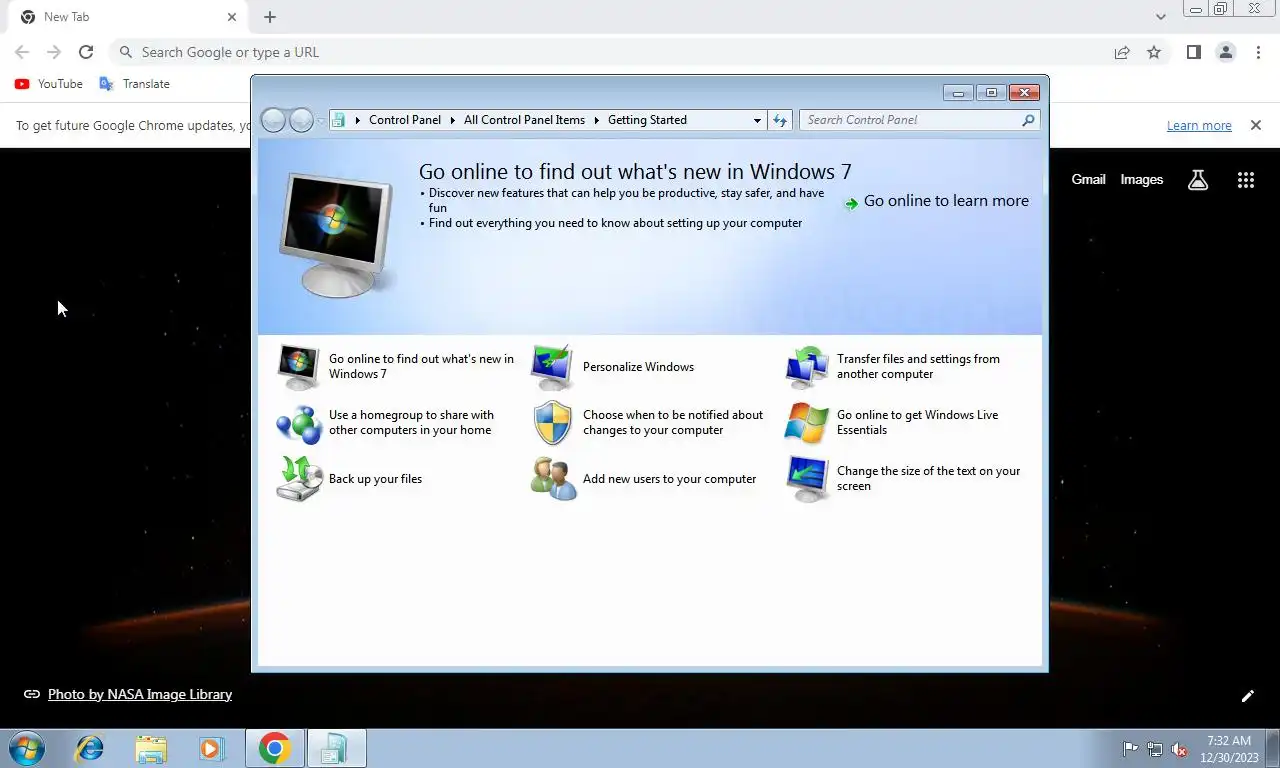
Task: Switch to the New Tab tab
Action: [128, 17]
